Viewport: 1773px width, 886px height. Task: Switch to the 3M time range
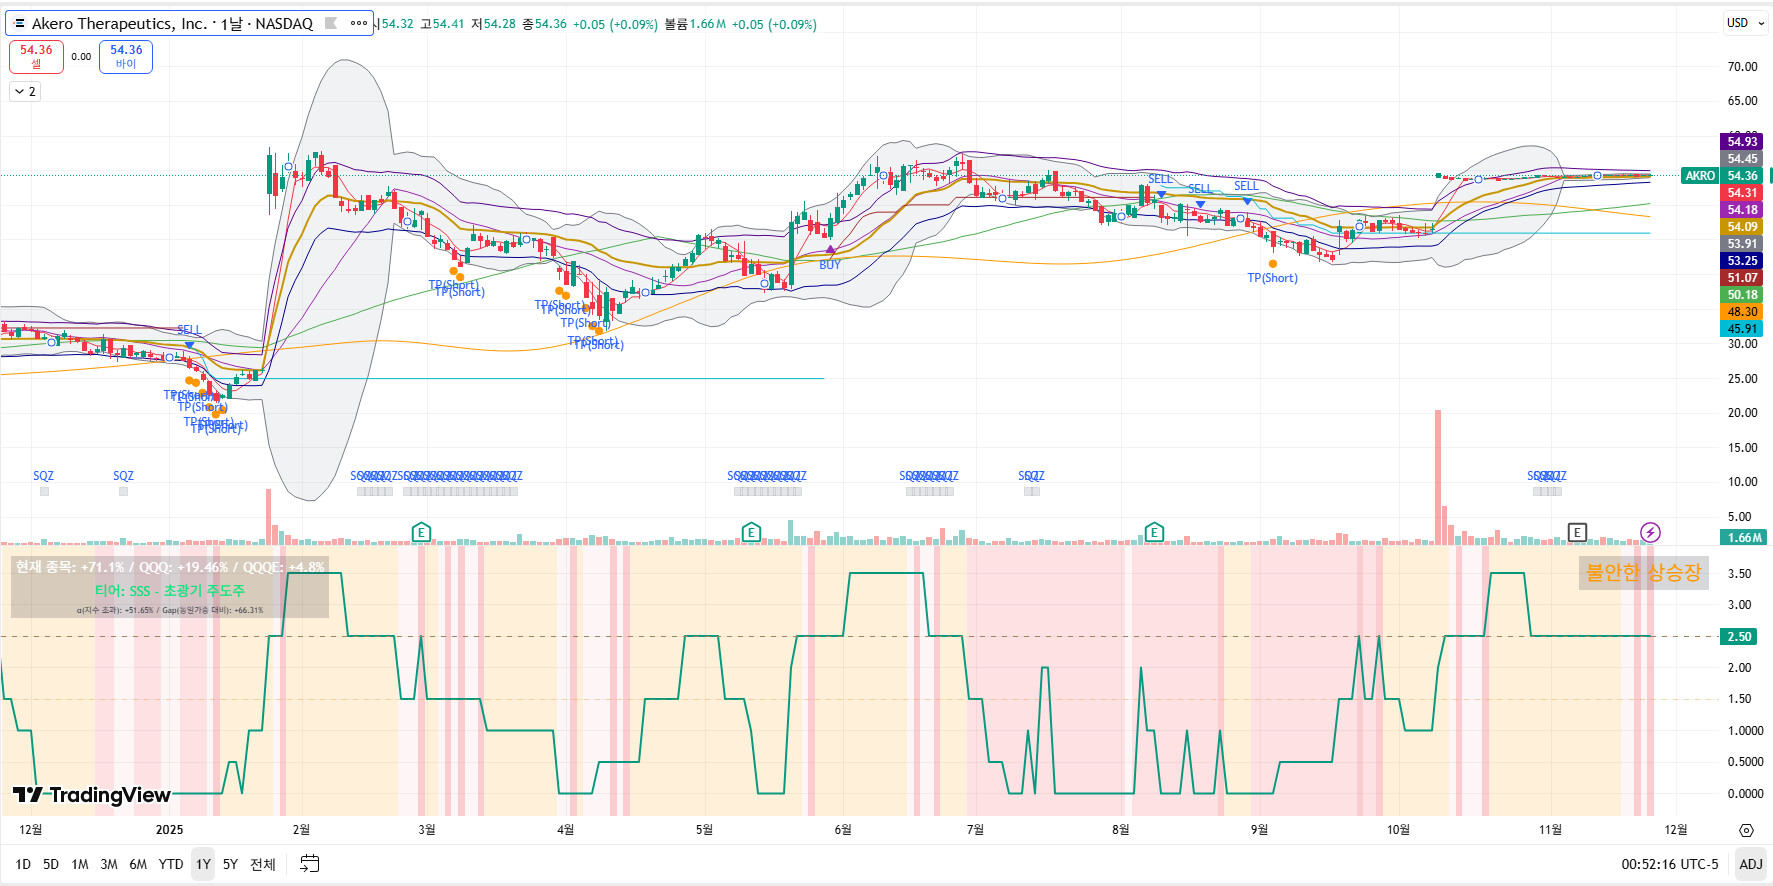click(109, 864)
